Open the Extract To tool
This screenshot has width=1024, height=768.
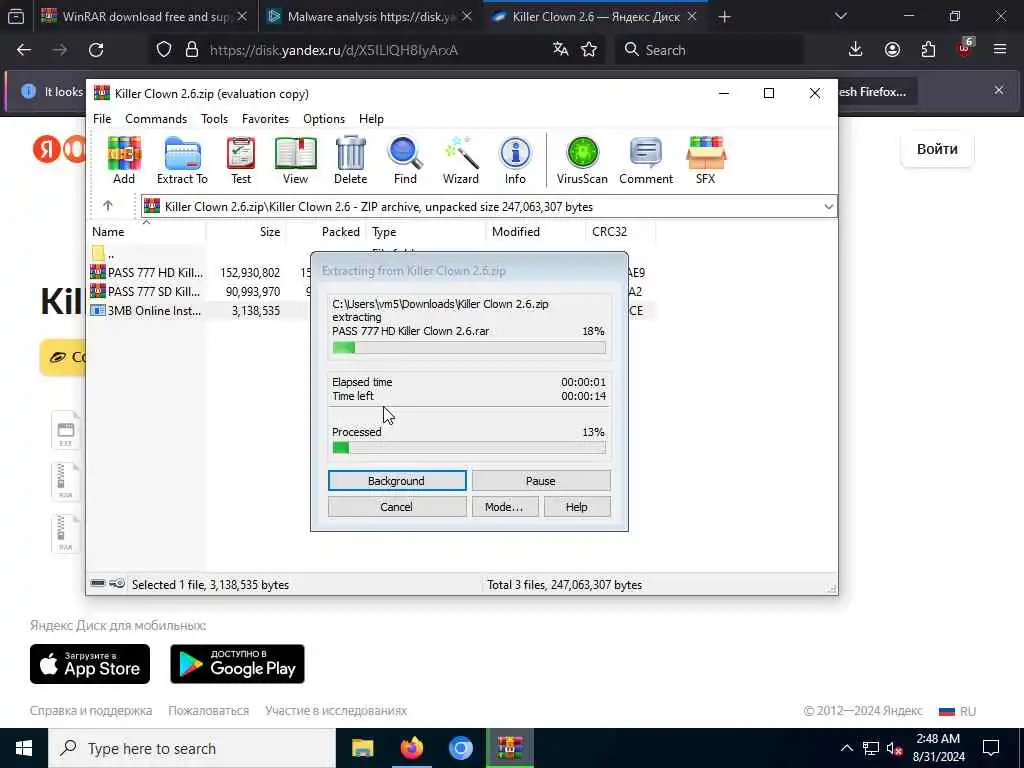pos(182,160)
